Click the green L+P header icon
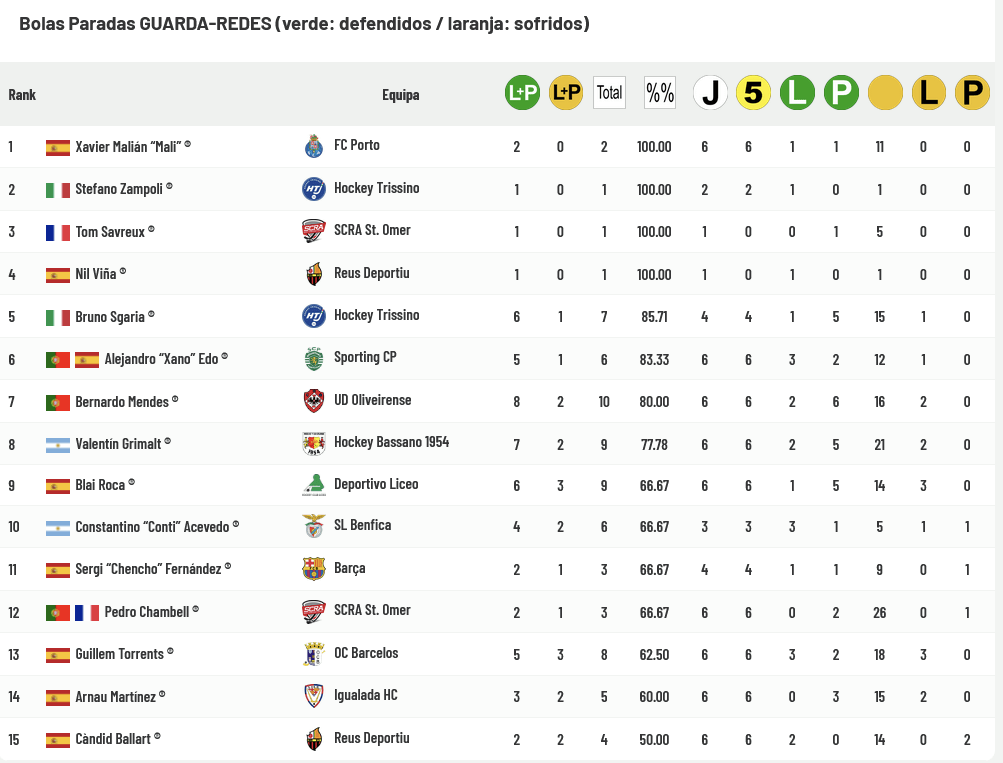1003x763 pixels. coord(522,93)
